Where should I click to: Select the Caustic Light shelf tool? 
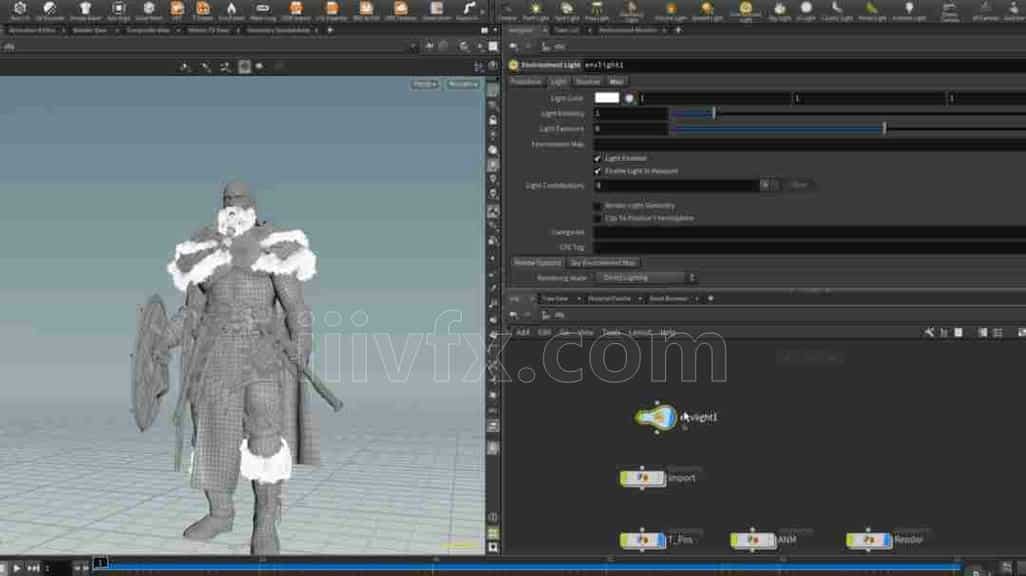point(837,10)
